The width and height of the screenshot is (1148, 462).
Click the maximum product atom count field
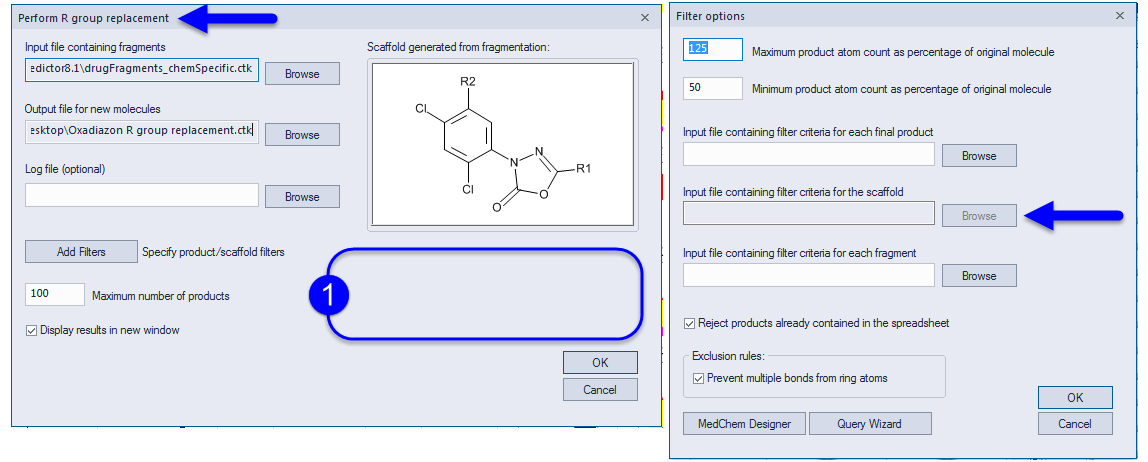(x=713, y=50)
